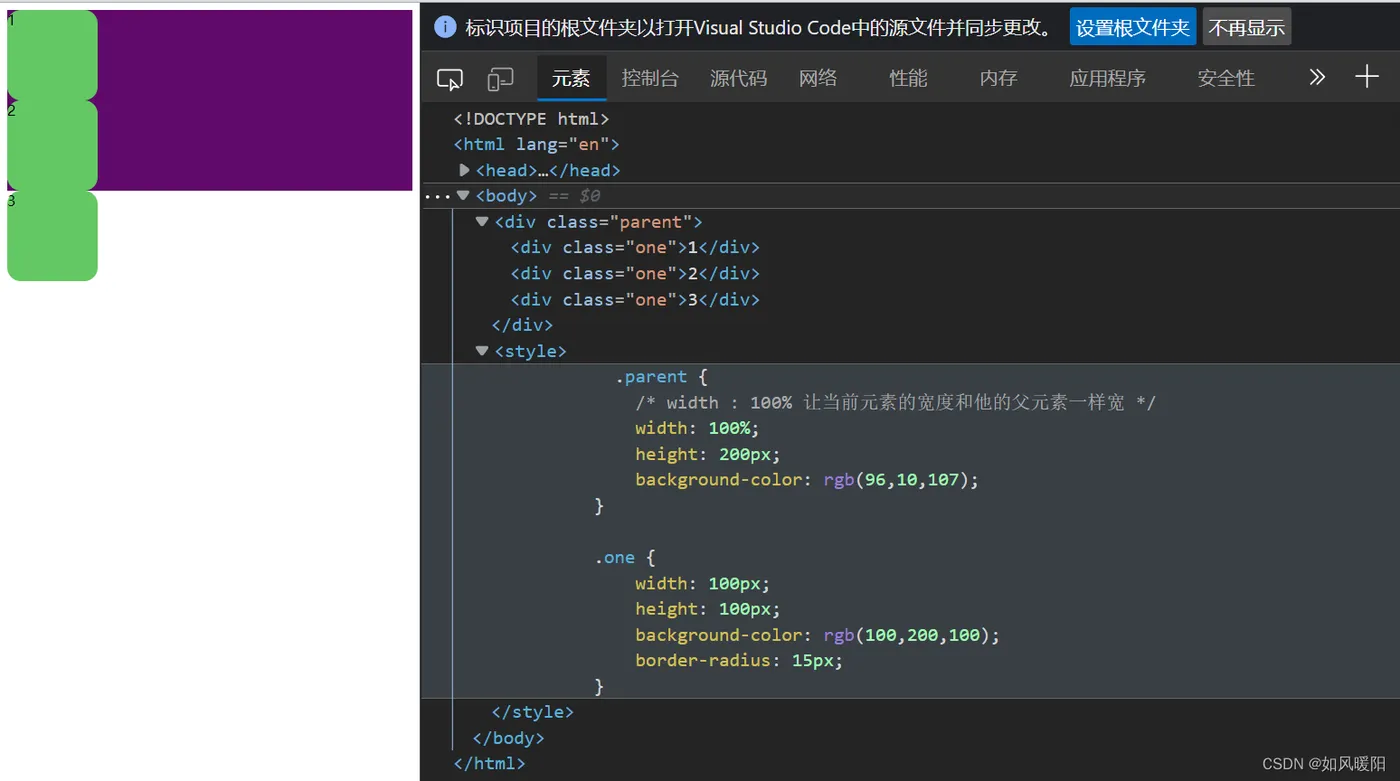Select the div one node containing 1
1400x781 pixels.
pyautogui.click(x=635, y=247)
